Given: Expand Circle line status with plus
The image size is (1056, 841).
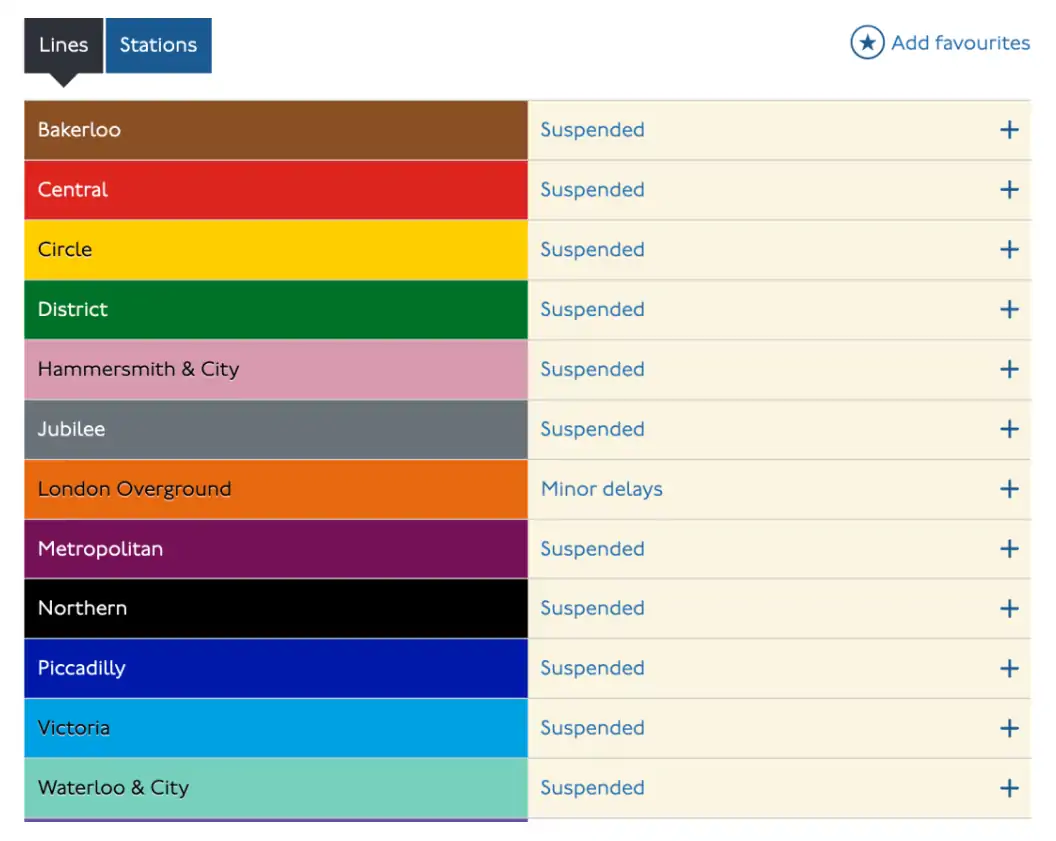Looking at the screenshot, I should 1009,250.
